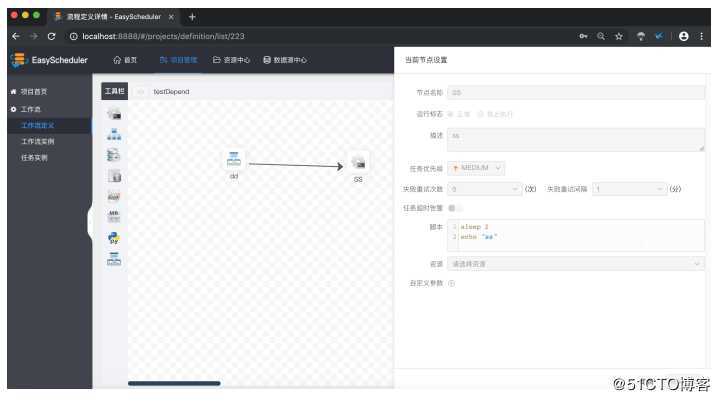Open the 数据源中心 menu
The width and height of the screenshot is (720, 401).
(x=285, y=60)
